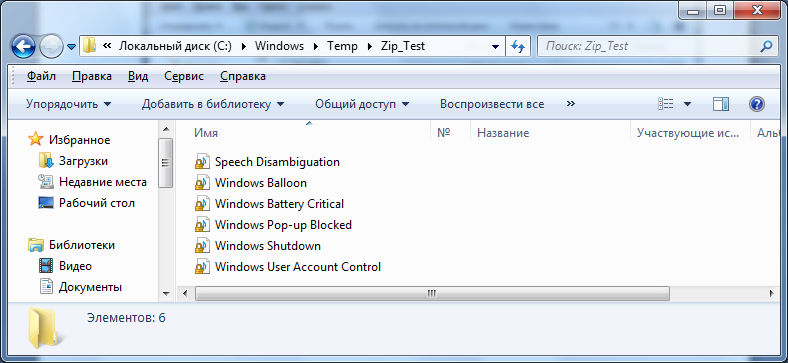Click the refresh icon beside address bar
This screenshot has width=788, height=363.
(518, 47)
